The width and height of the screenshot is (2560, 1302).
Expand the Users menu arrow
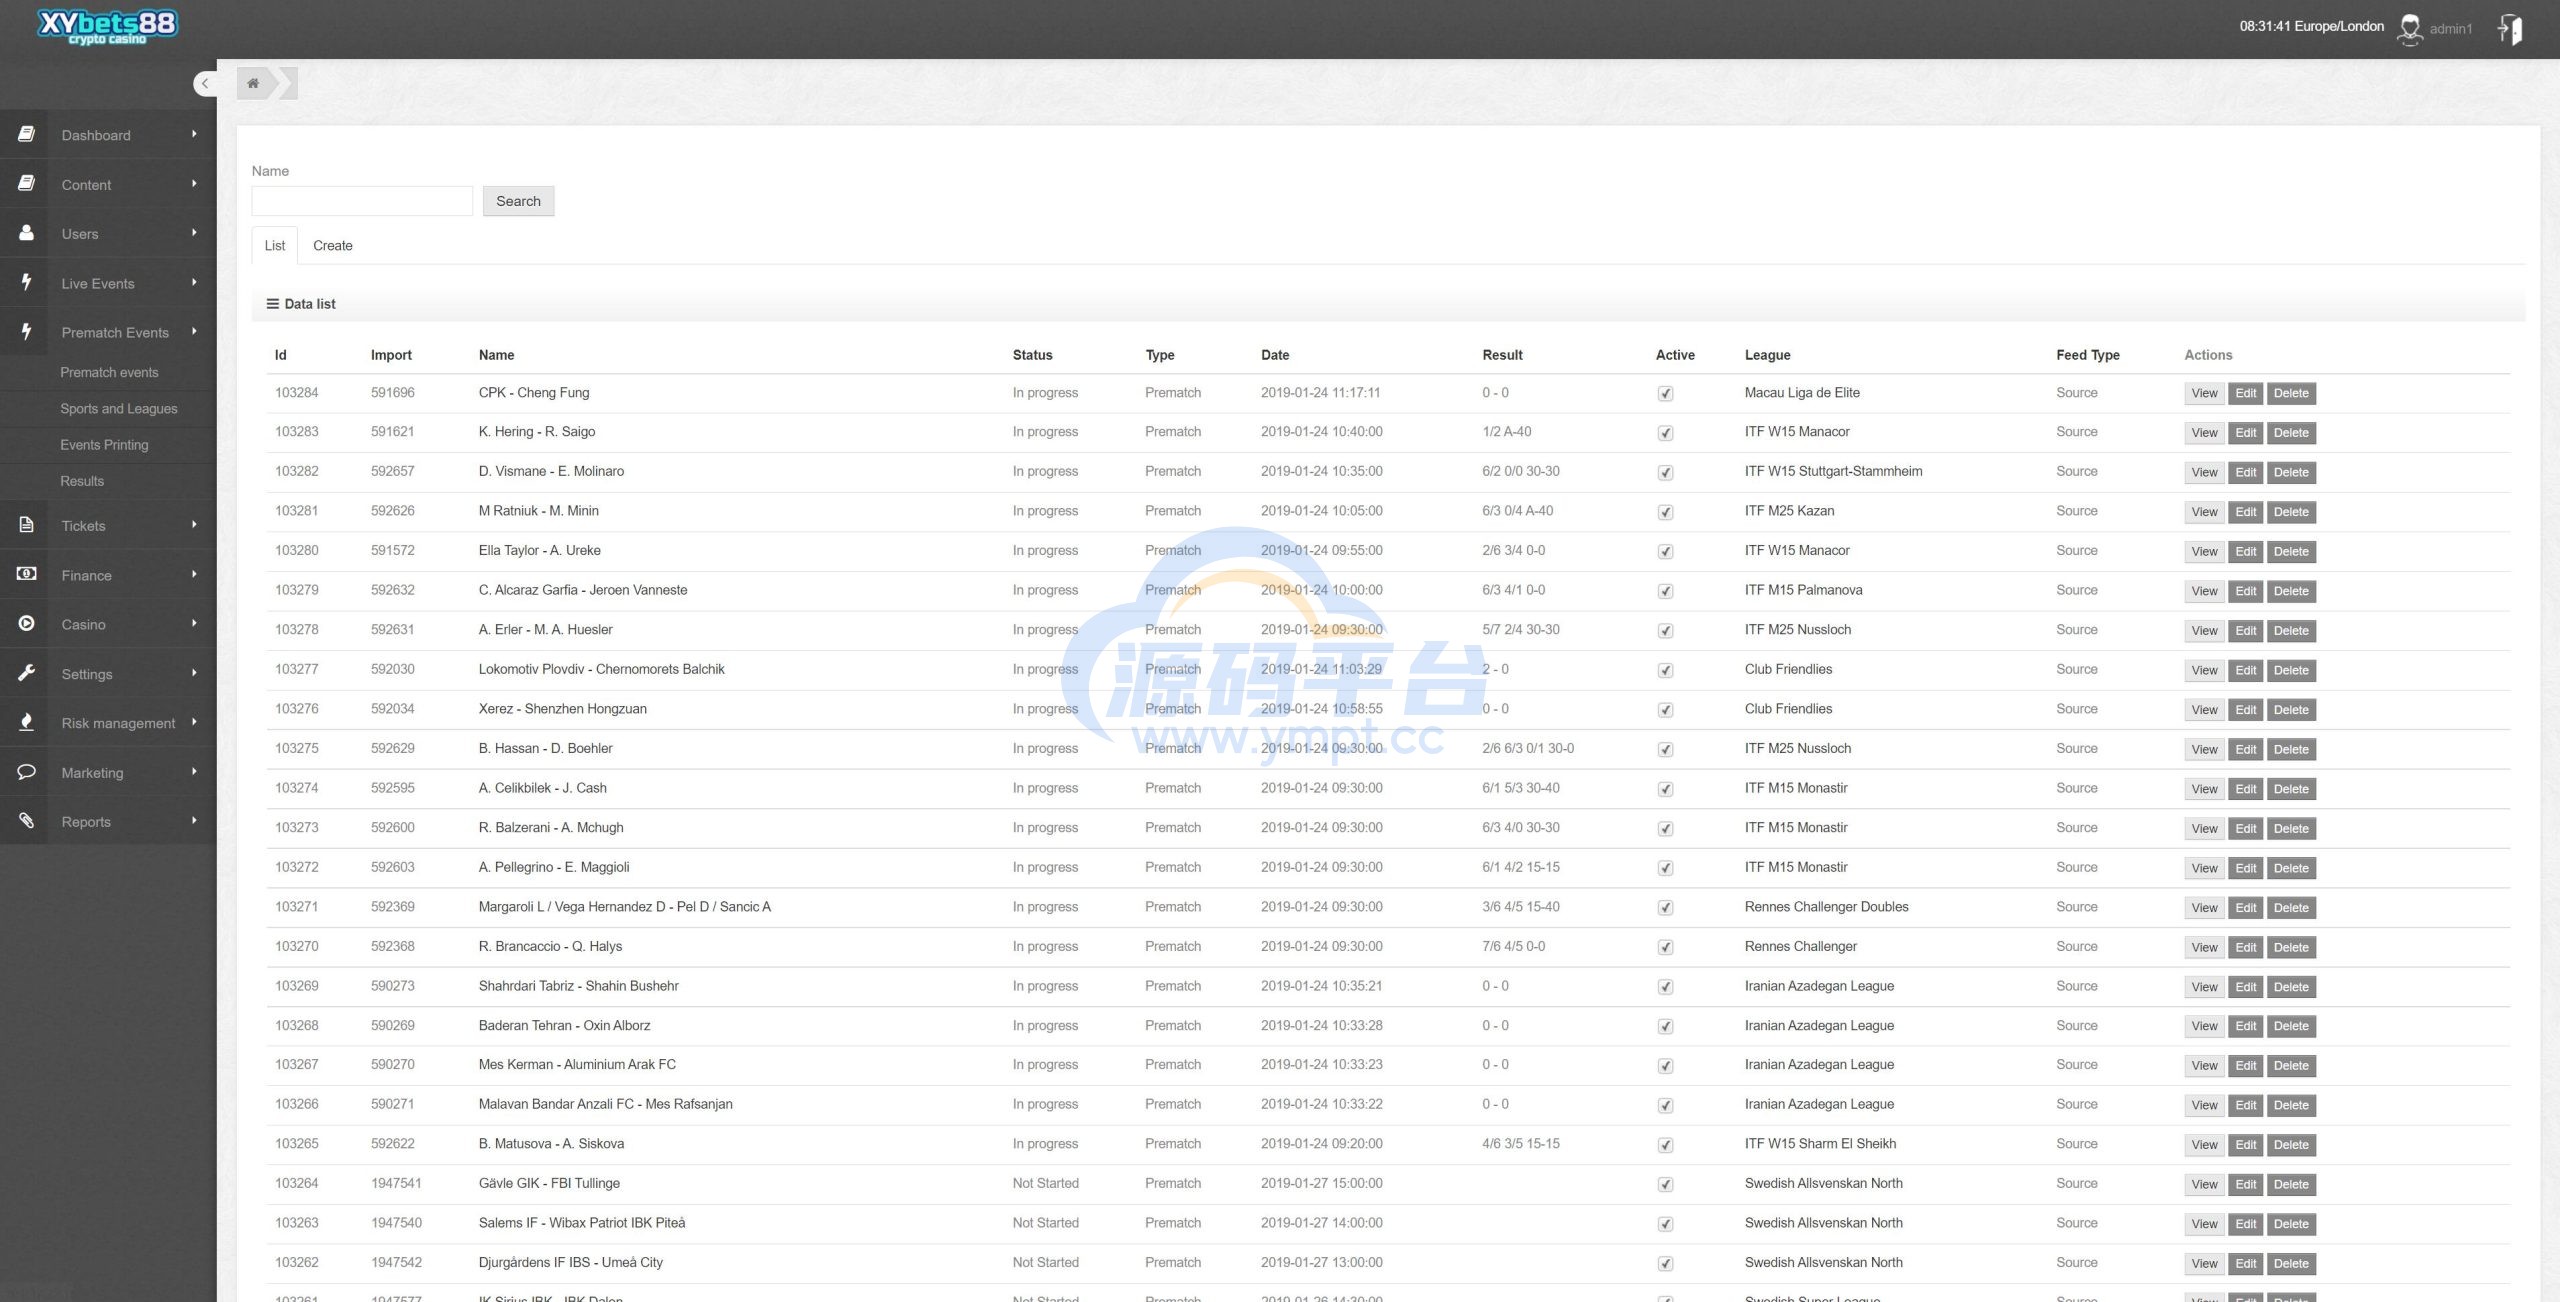[194, 233]
